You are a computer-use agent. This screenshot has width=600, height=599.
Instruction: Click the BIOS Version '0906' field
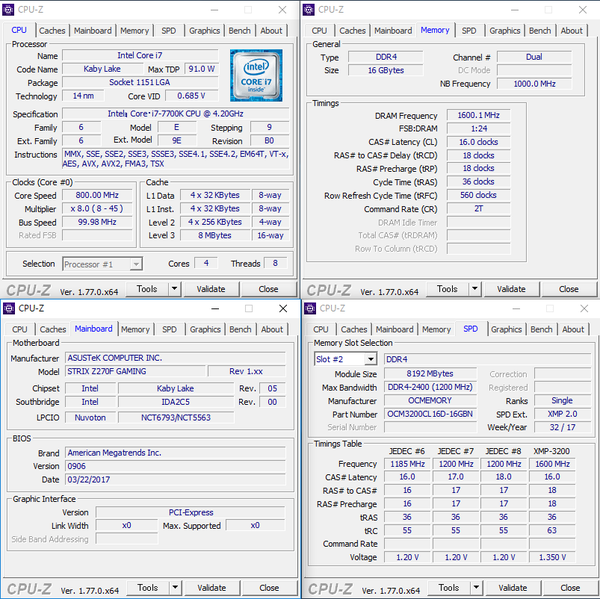pos(175,466)
